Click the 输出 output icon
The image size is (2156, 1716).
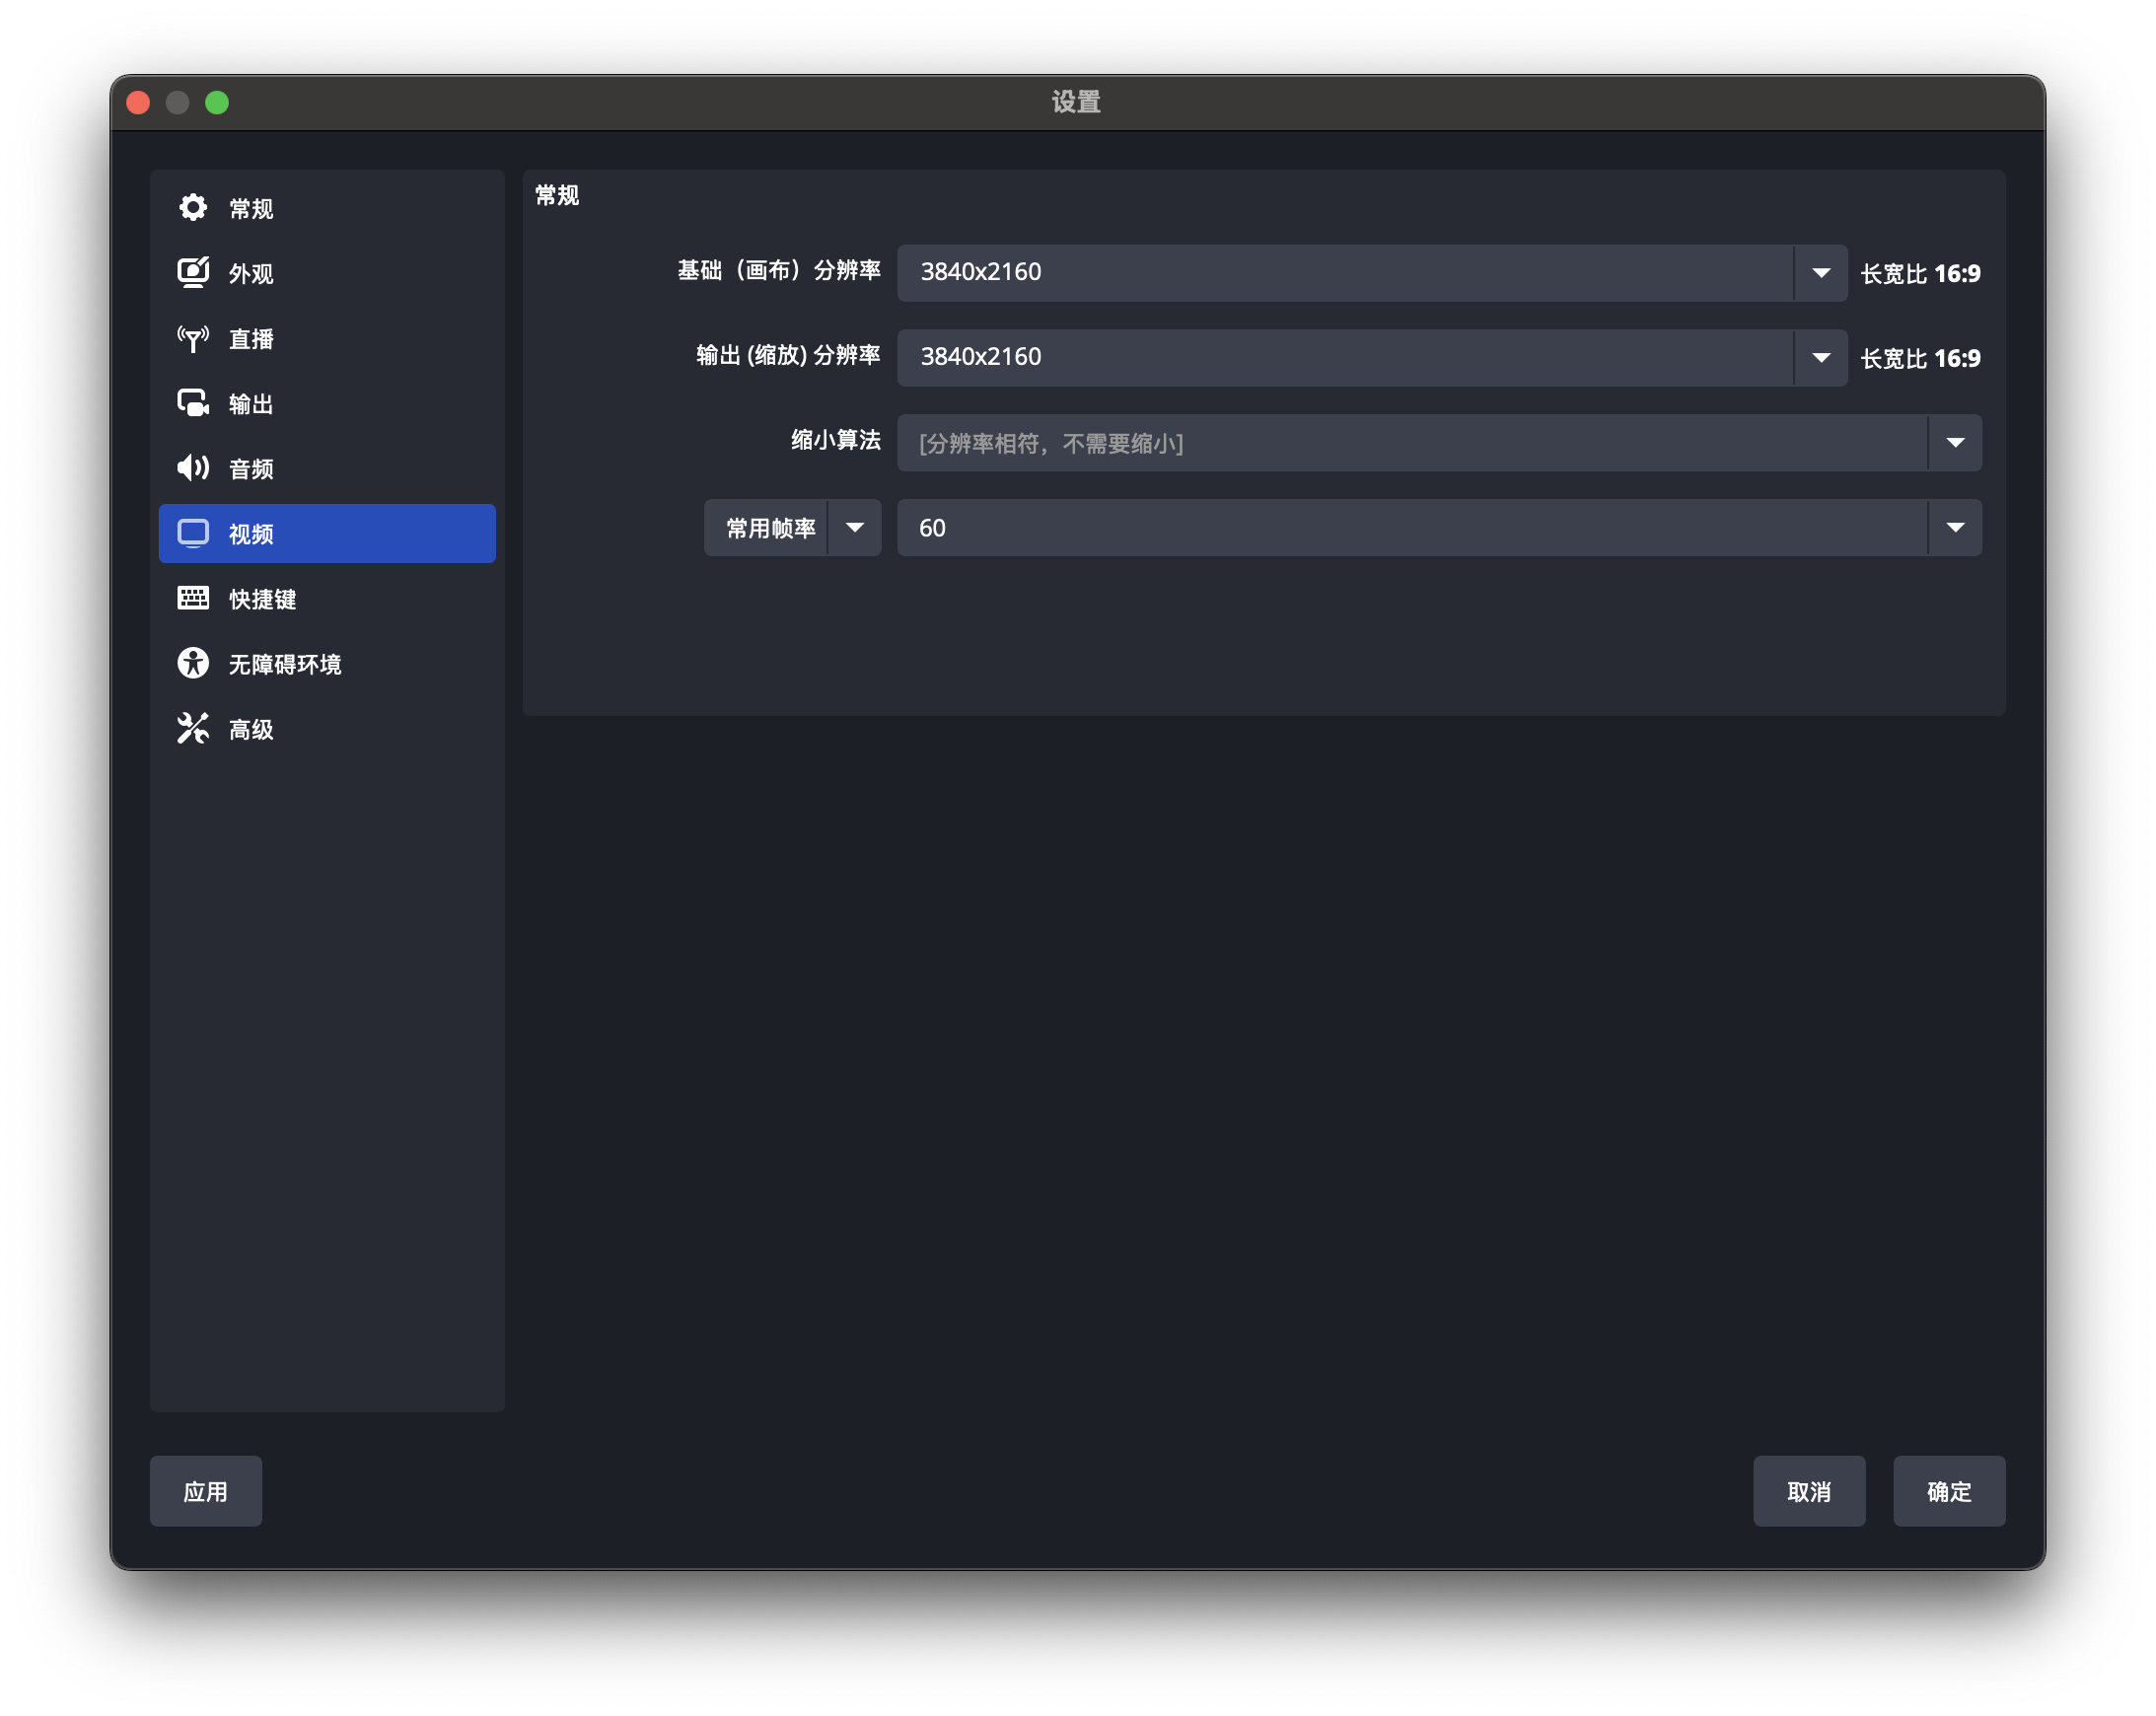pos(193,403)
